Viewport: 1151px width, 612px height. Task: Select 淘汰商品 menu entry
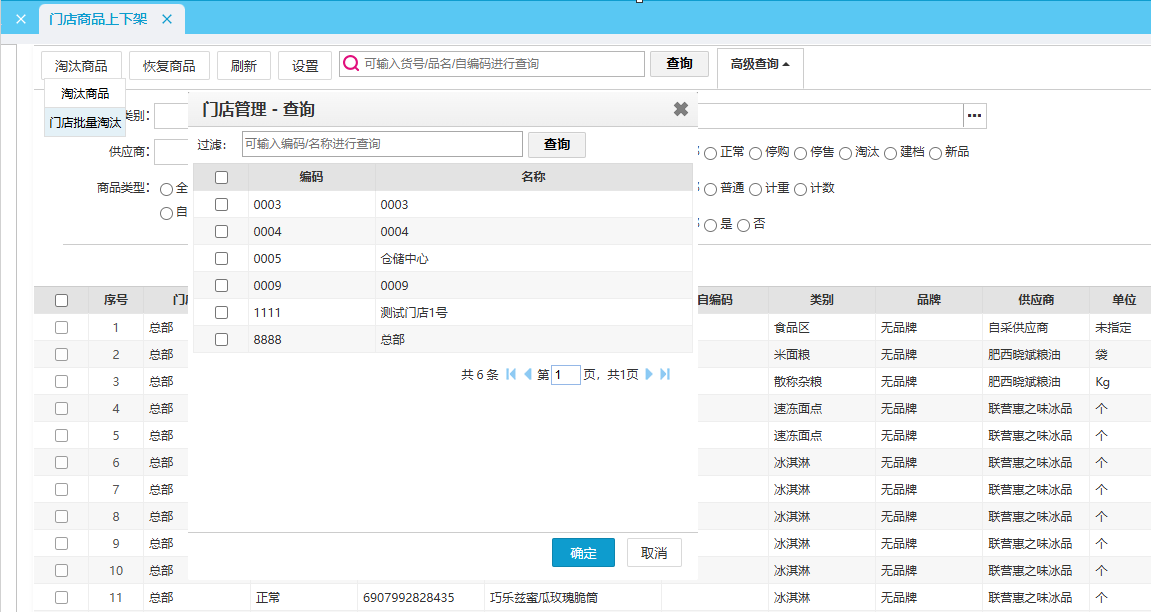pyautogui.click(x=85, y=93)
